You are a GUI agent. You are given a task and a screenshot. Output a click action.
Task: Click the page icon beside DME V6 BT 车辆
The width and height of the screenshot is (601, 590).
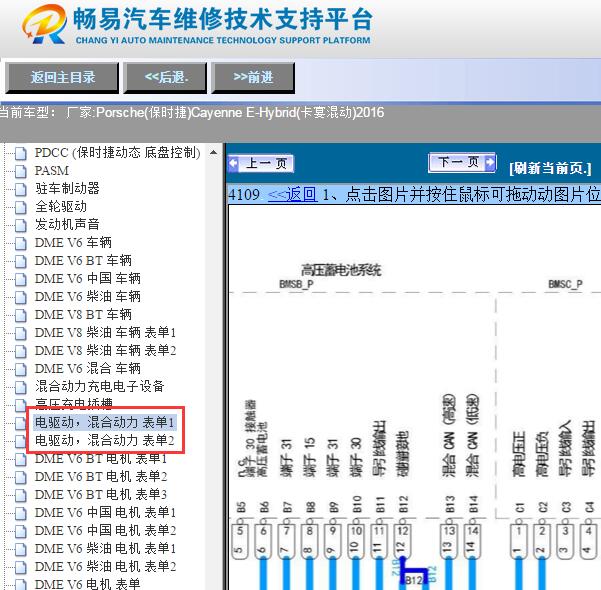click(x=21, y=262)
